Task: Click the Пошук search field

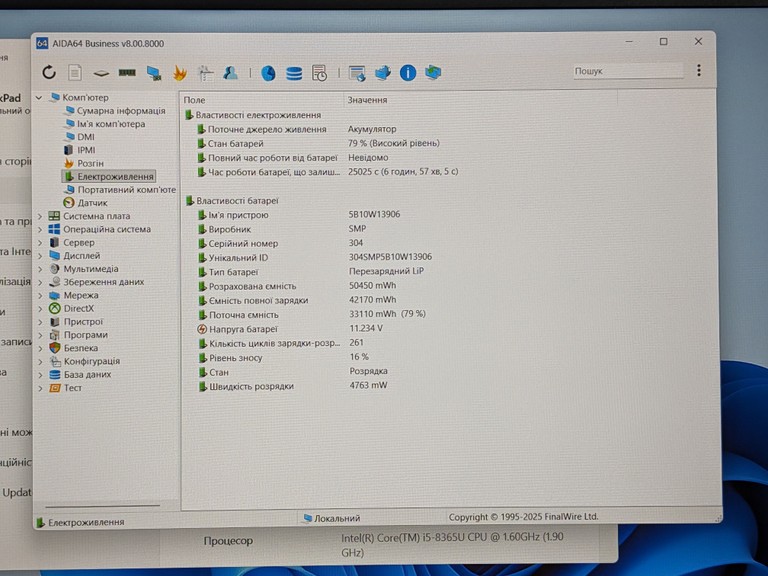Action: point(628,71)
